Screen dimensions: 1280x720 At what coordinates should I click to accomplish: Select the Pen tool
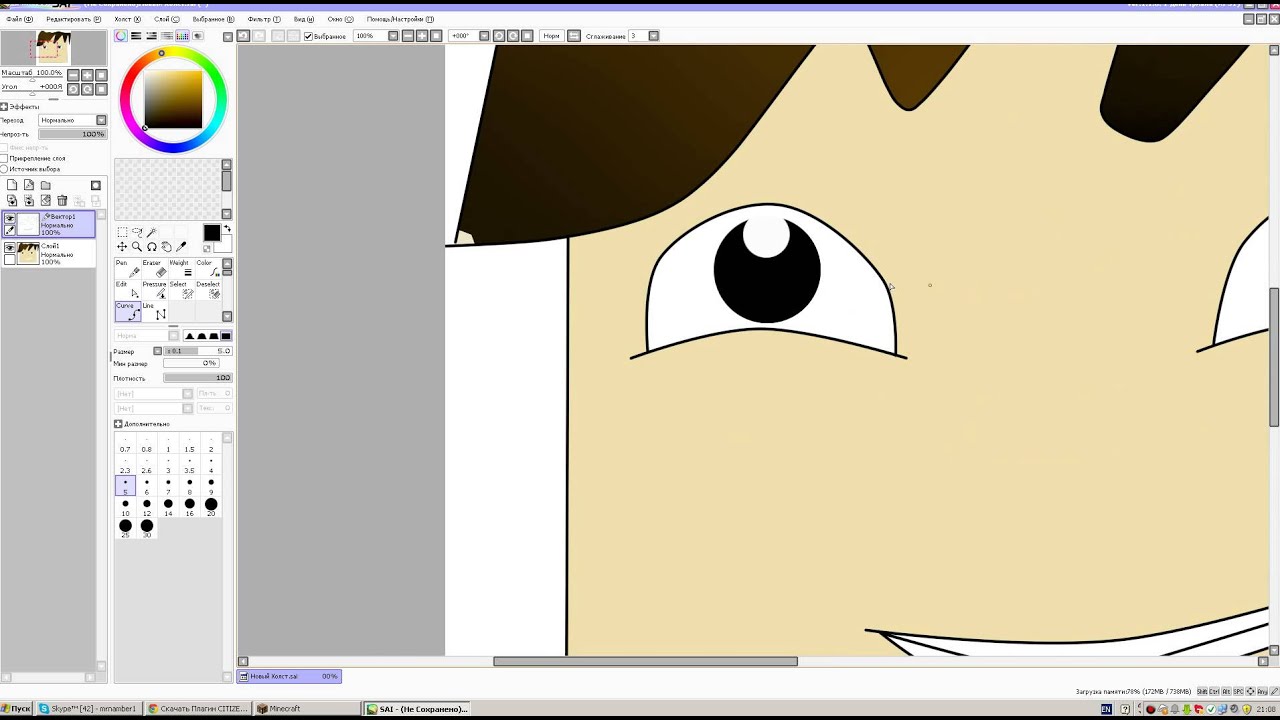(126, 268)
